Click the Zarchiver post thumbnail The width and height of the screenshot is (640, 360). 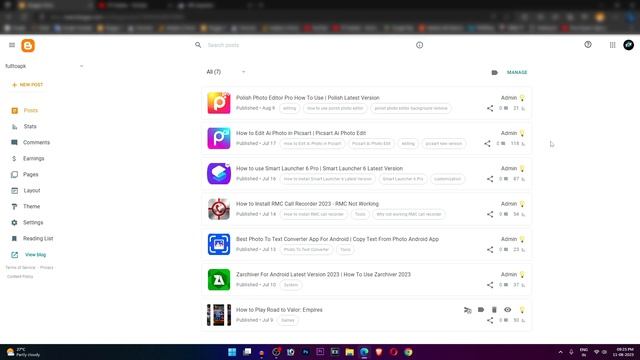(x=219, y=279)
